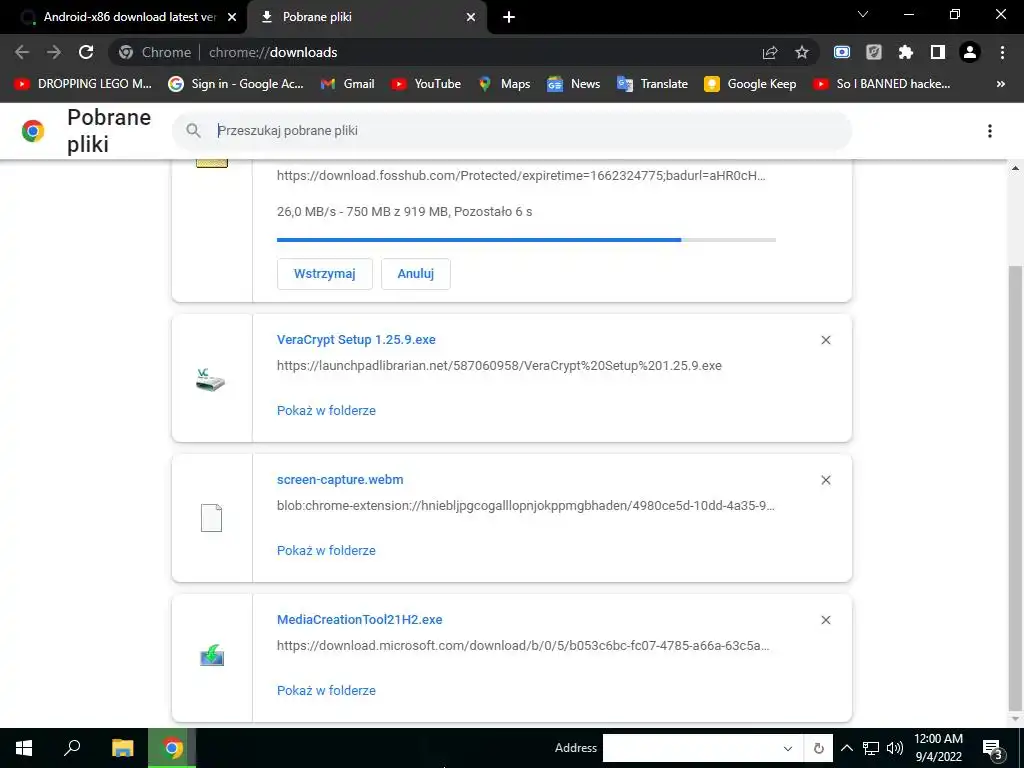Click the VeraCrypt file icon
The image size is (1024, 768).
[x=211, y=379]
